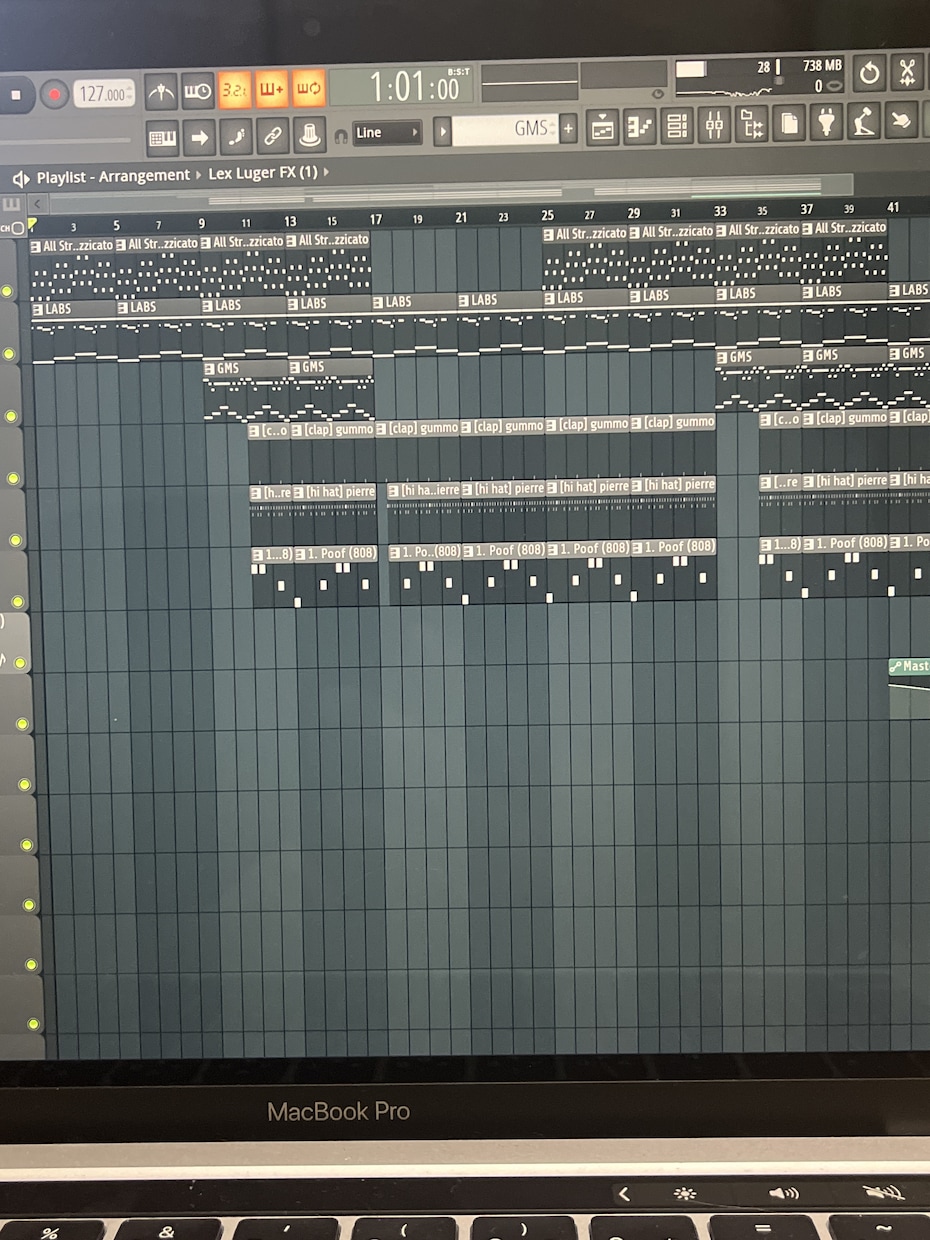
Task: Click the chain-link multilink controllers icon
Action: 272,134
